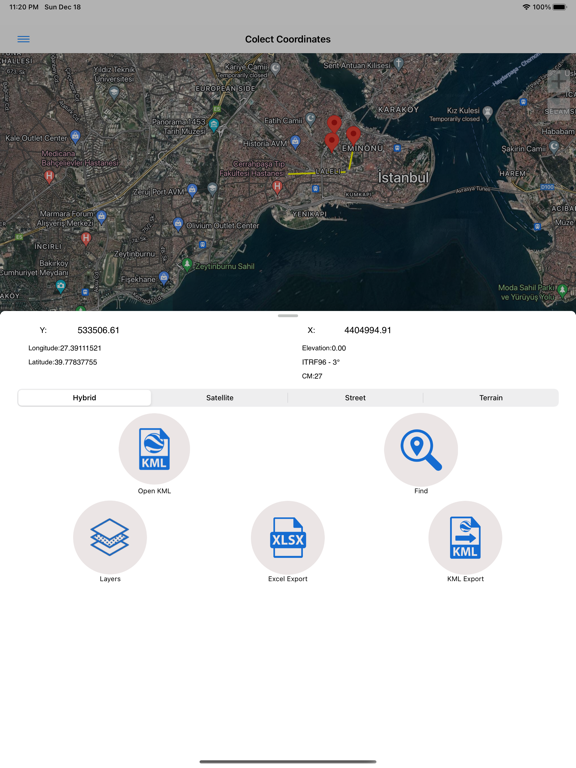The height and width of the screenshot is (768, 576).
Task: Tap Historia AVM shopping marker
Action: [x=295, y=143]
